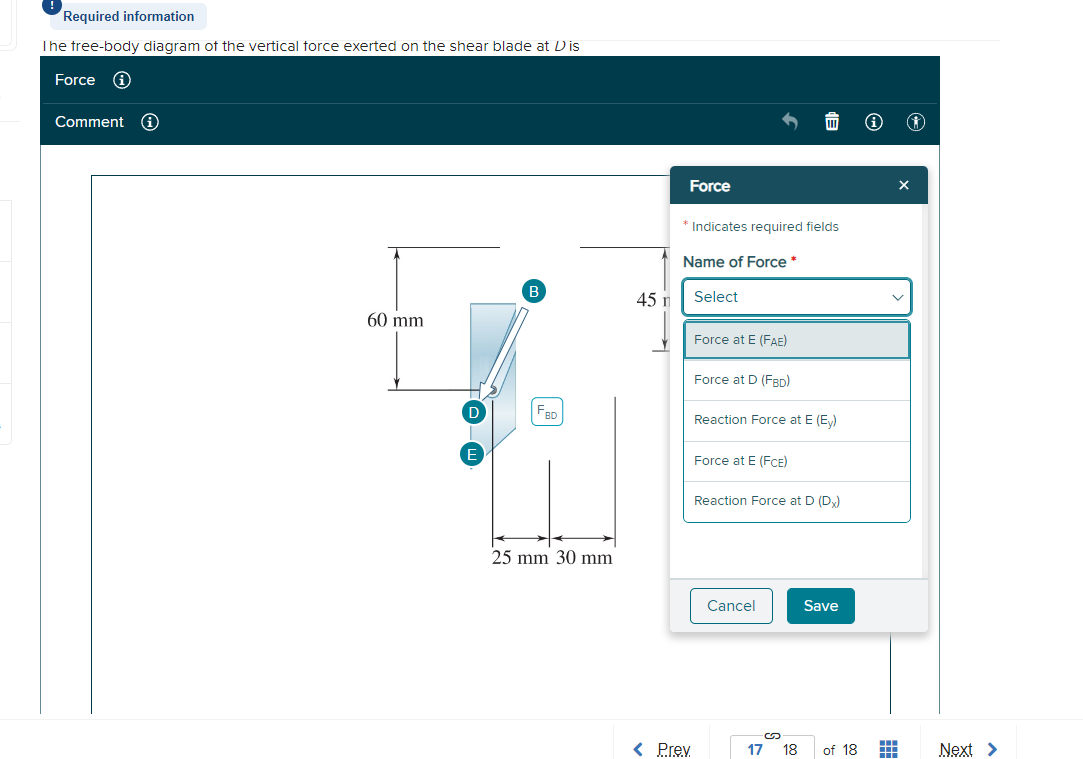The image size is (1083, 759).
Task: Click the page number input showing 17
Action: 756,748
